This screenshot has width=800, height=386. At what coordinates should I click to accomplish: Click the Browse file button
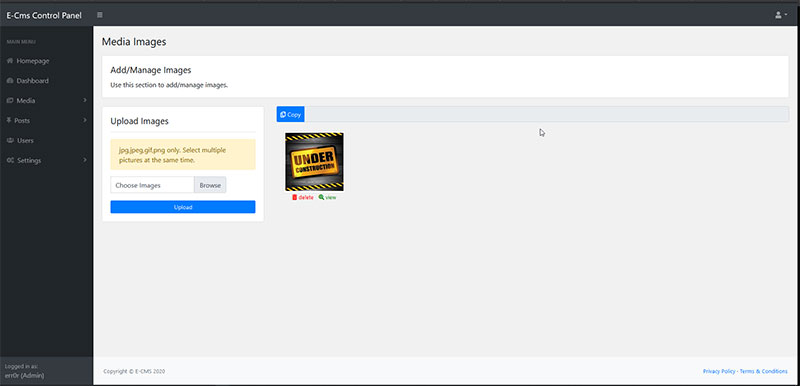(210, 185)
